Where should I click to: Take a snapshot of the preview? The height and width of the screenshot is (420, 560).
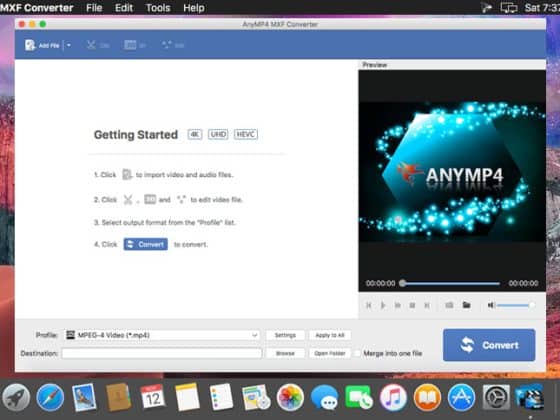click(449, 305)
